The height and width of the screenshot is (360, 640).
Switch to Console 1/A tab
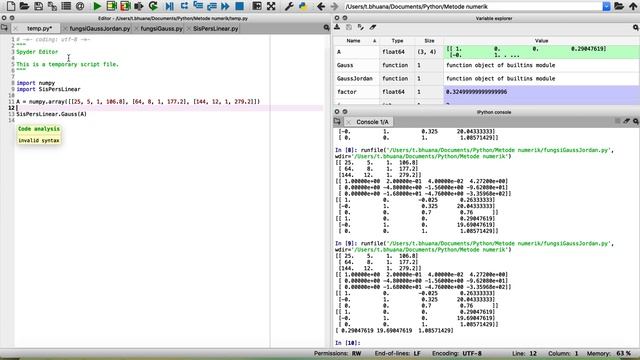click(x=372, y=122)
